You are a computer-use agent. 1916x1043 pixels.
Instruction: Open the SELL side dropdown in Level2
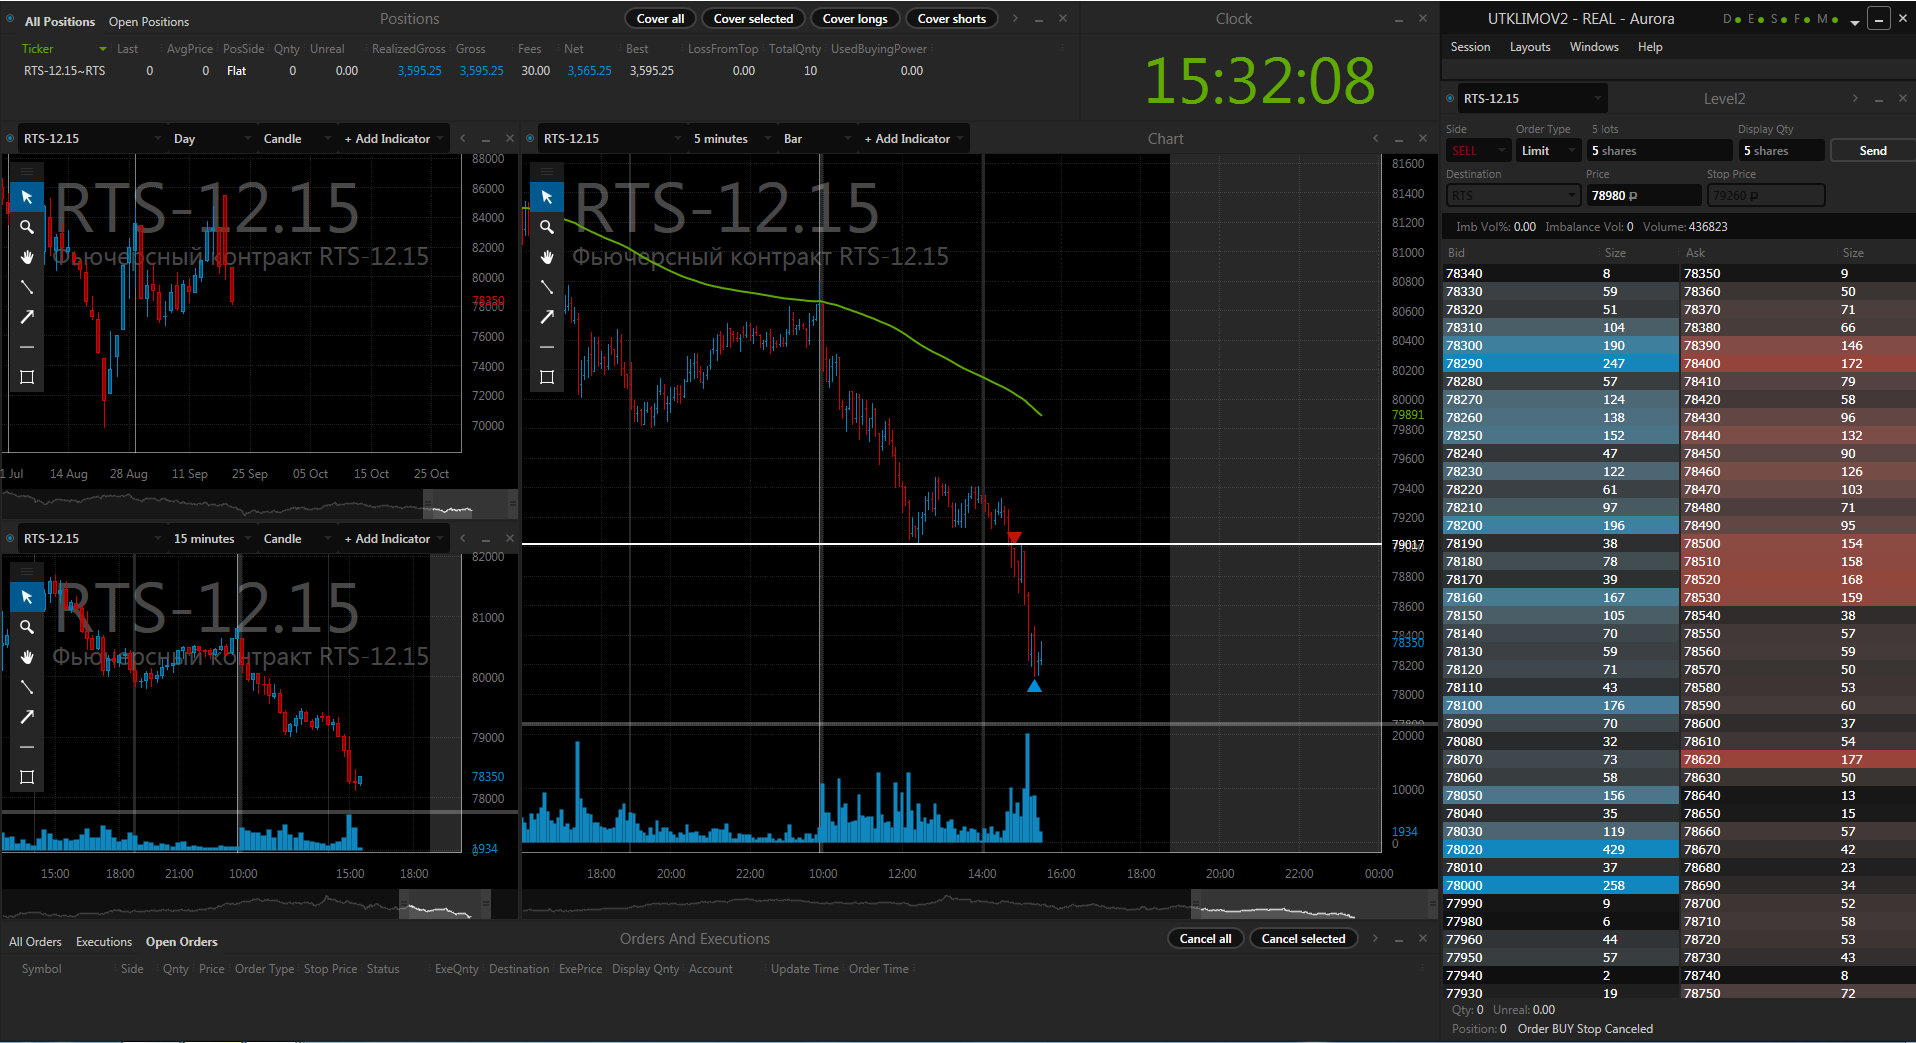point(1478,150)
